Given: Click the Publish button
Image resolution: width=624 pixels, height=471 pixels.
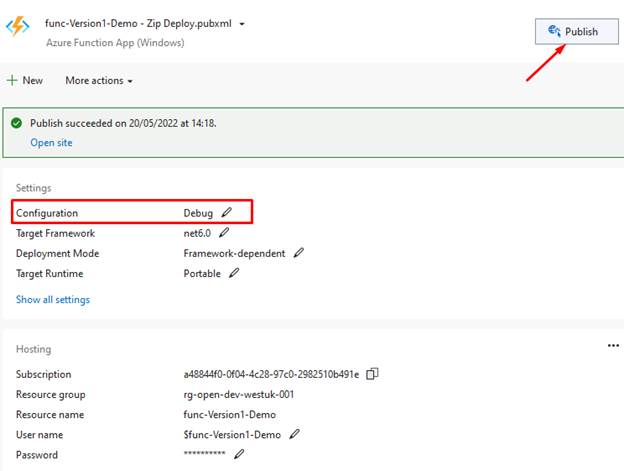Looking at the screenshot, I should pyautogui.click(x=577, y=31).
